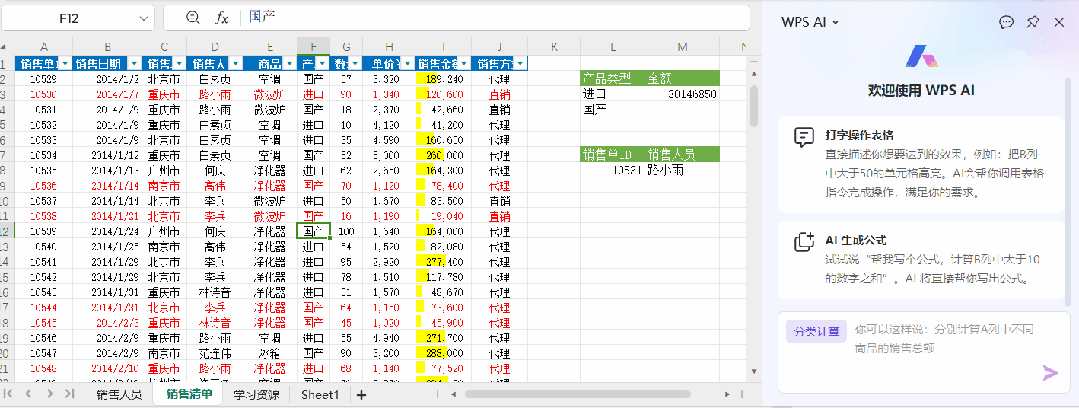Viewport: 1079px width, 408px height.
Task: Select column A header
Action: point(44,47)
